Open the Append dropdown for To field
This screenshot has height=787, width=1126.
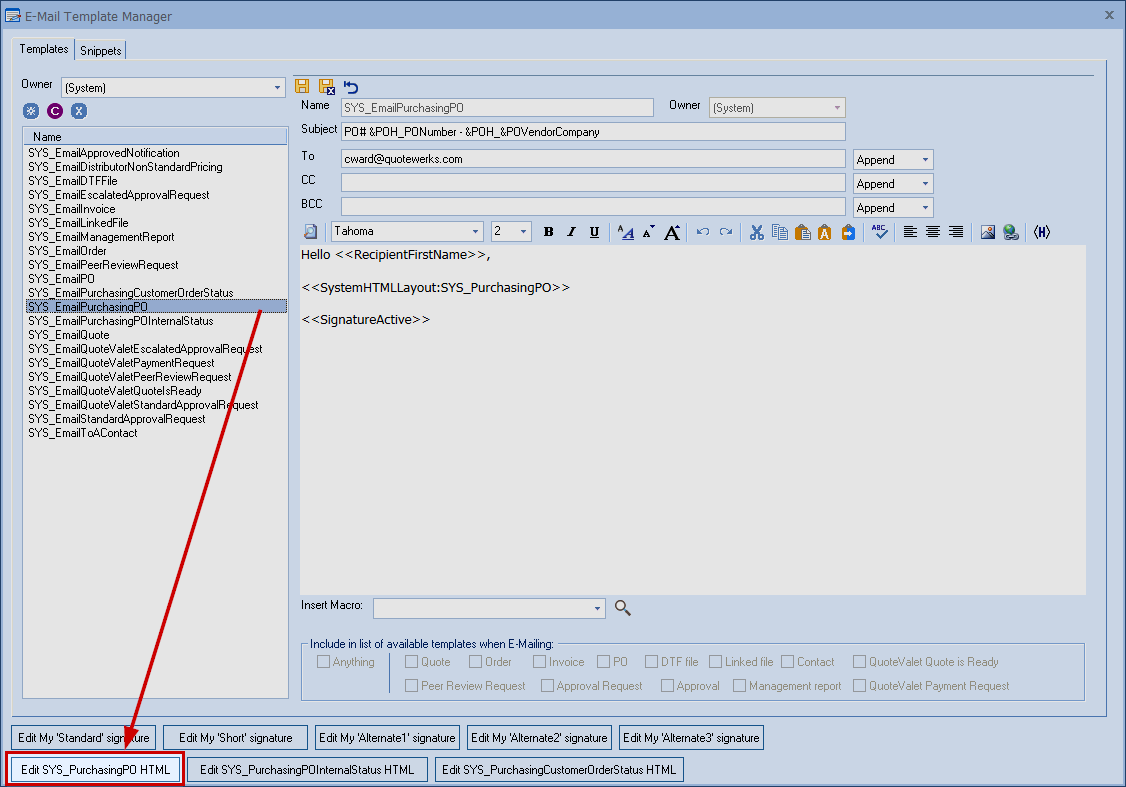tap(925, 160)
